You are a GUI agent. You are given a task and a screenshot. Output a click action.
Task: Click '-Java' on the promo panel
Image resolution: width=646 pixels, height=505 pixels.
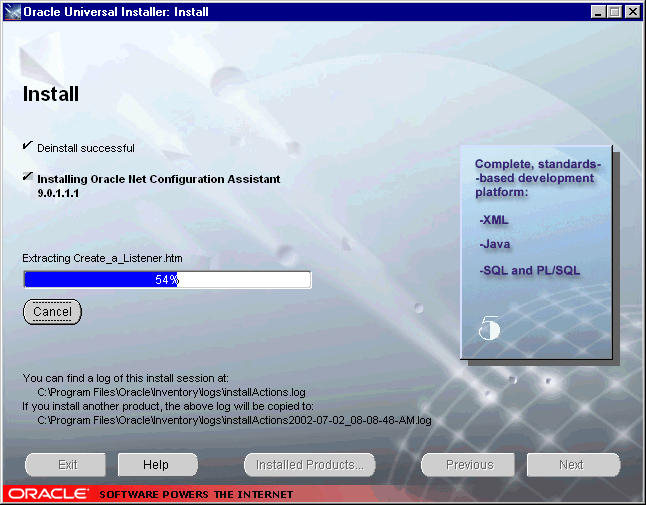pos(494,244)
